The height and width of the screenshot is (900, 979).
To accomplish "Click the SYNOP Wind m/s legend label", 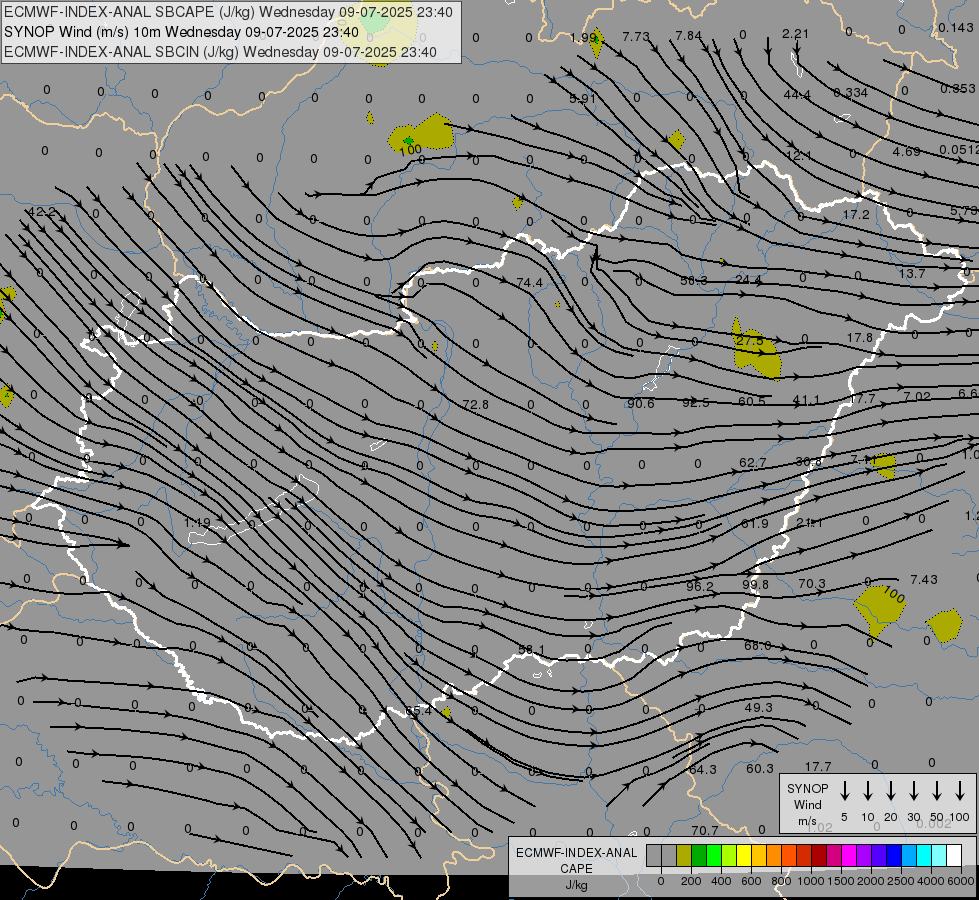I will click(807, 804).
